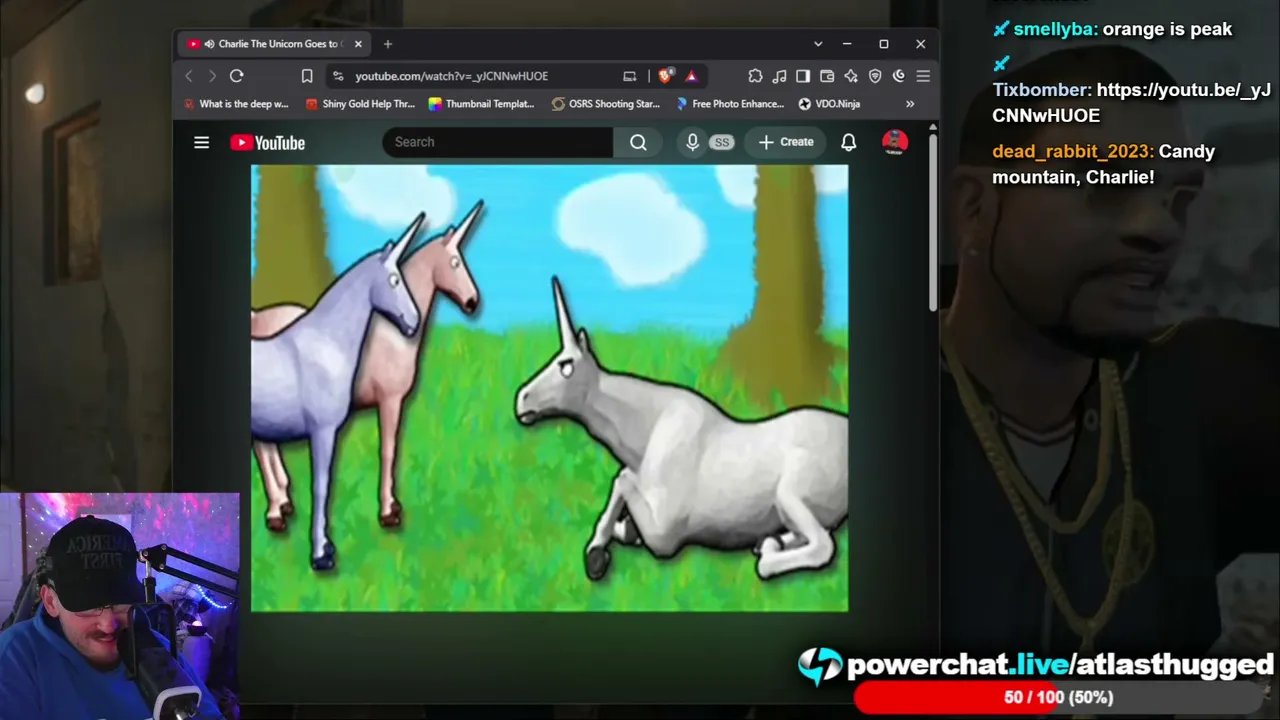1280x720 pixels.
Task: Click the page's vertical scrollbar thumb
Action: coord(933,223)
